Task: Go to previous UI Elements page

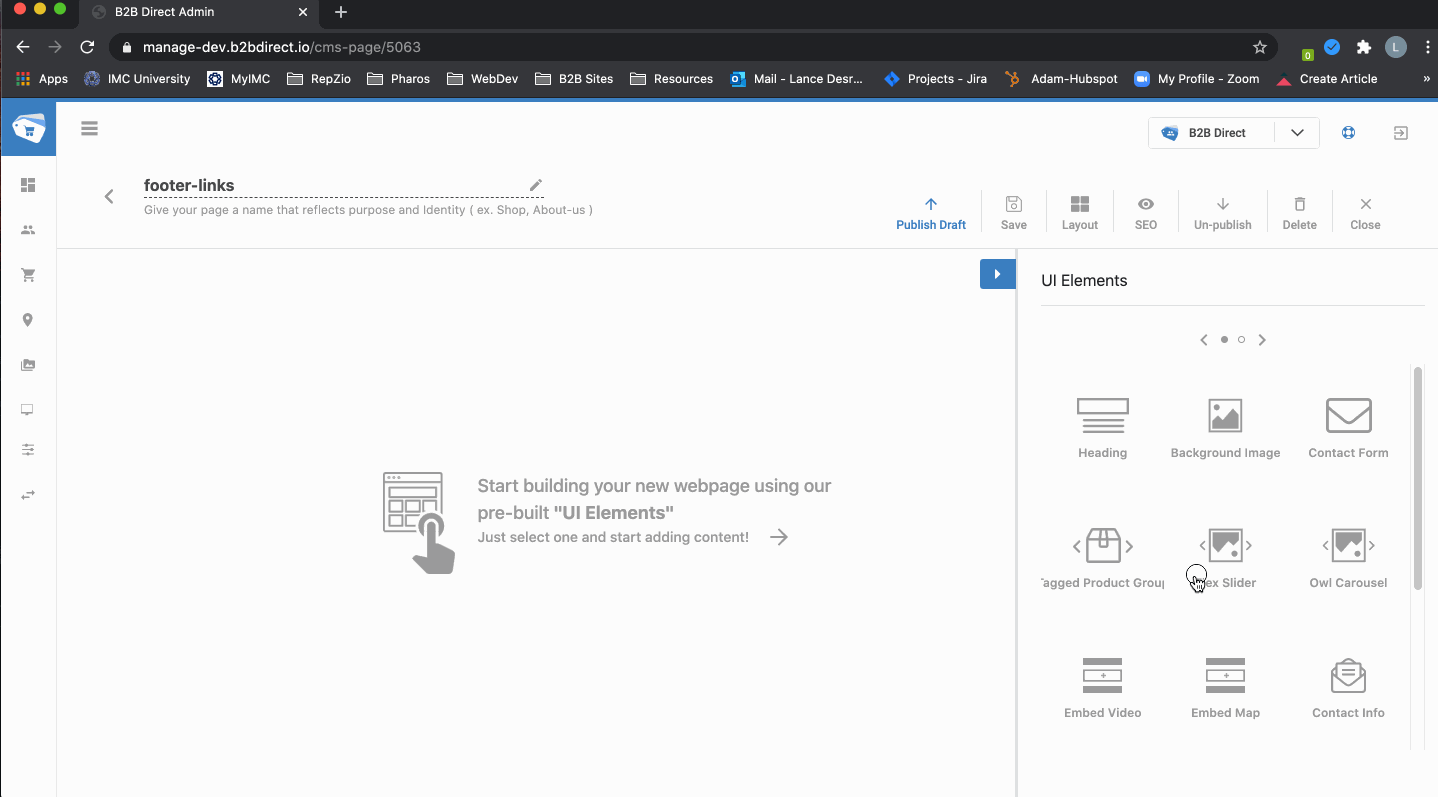Action: (x=1204, y=340)
